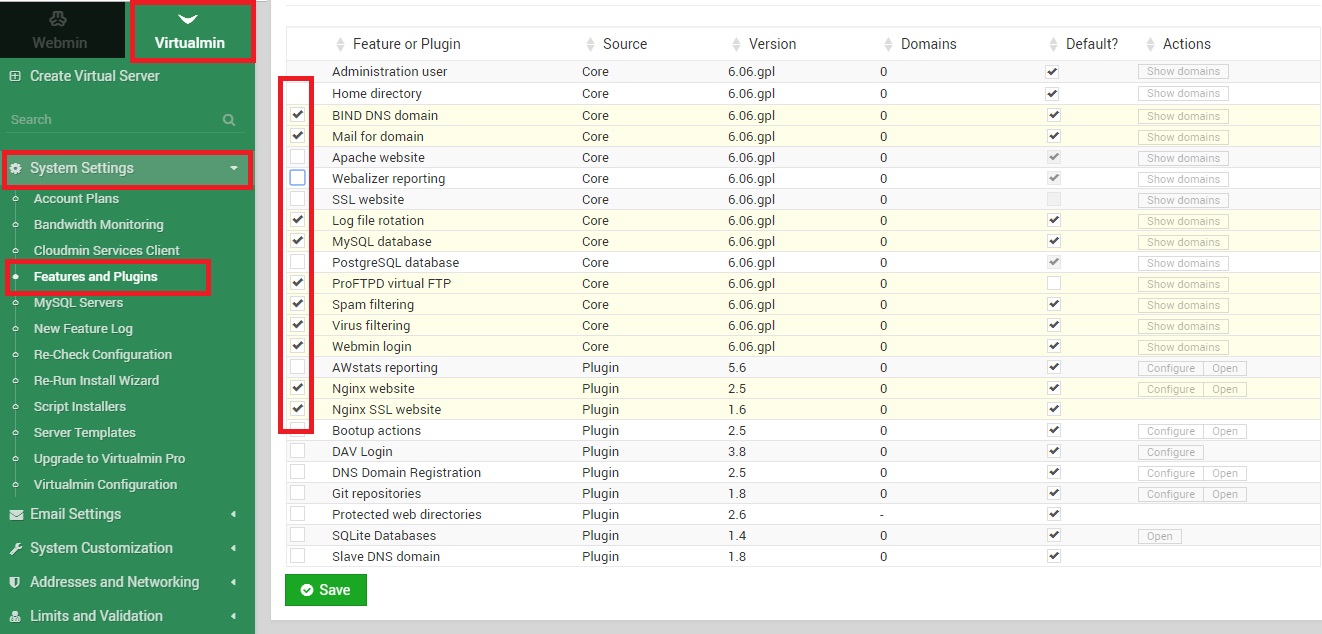Sort by Actions column arrows

point(1149,44)
